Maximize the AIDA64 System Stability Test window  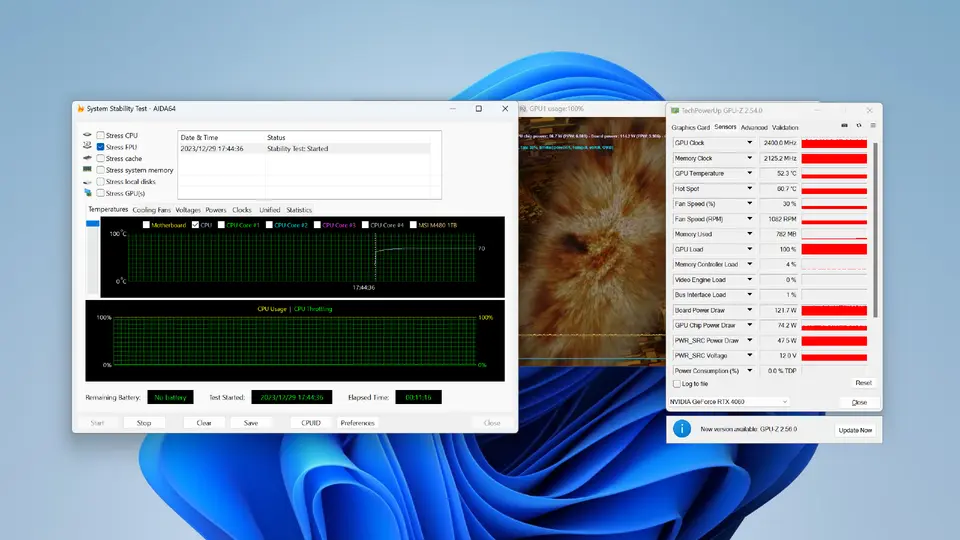tap(479, 108)
